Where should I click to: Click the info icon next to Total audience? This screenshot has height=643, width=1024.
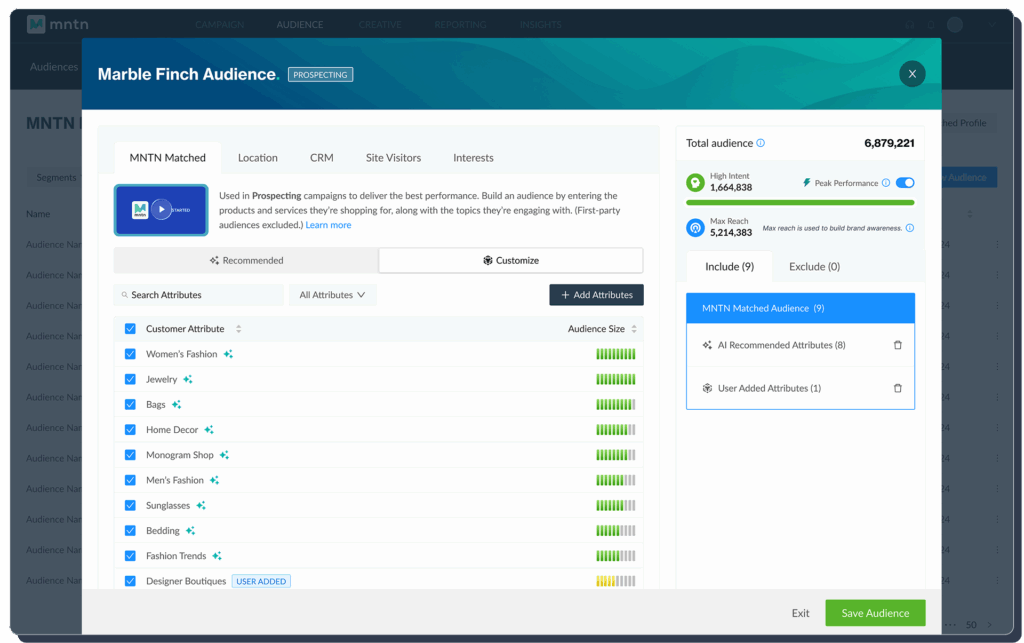tap(761, 143)
